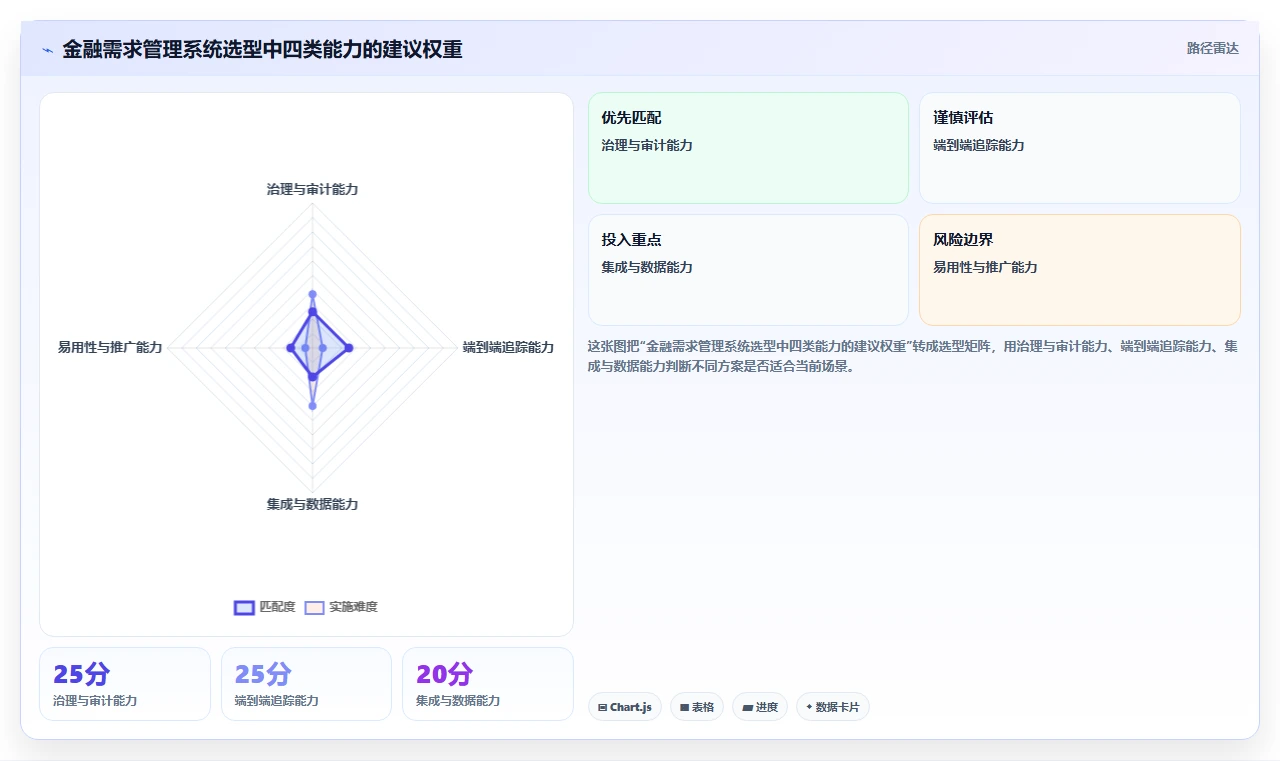Viewport: 1280px width, 761px height.
Task: Select the 风险边界 card
Action: pyautogui.click(x=1080, y=270)
